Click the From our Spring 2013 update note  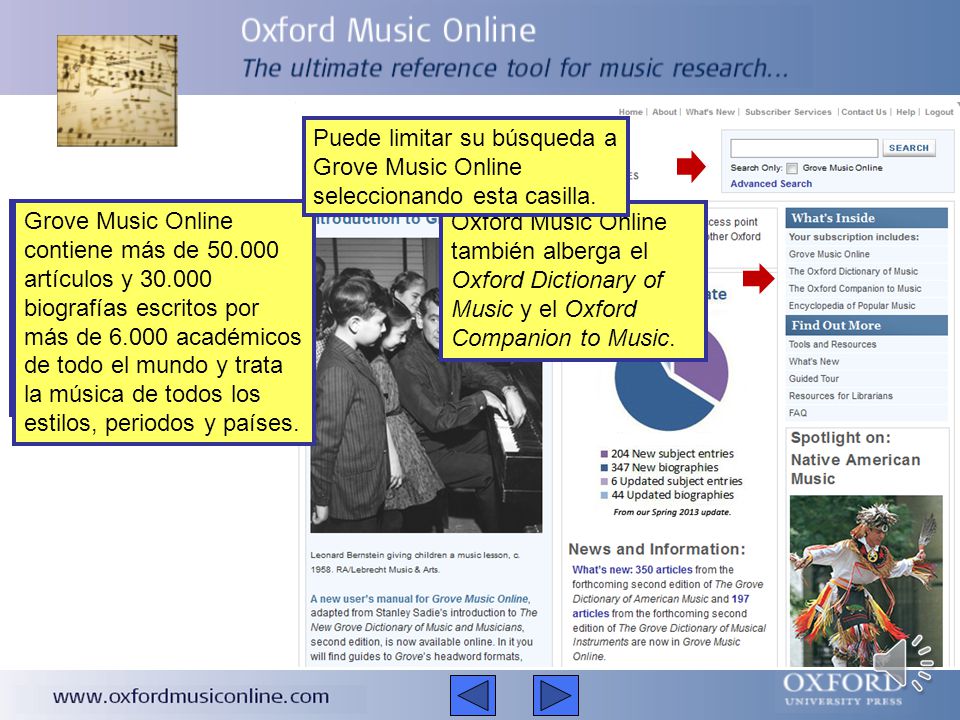pos(672,512)
